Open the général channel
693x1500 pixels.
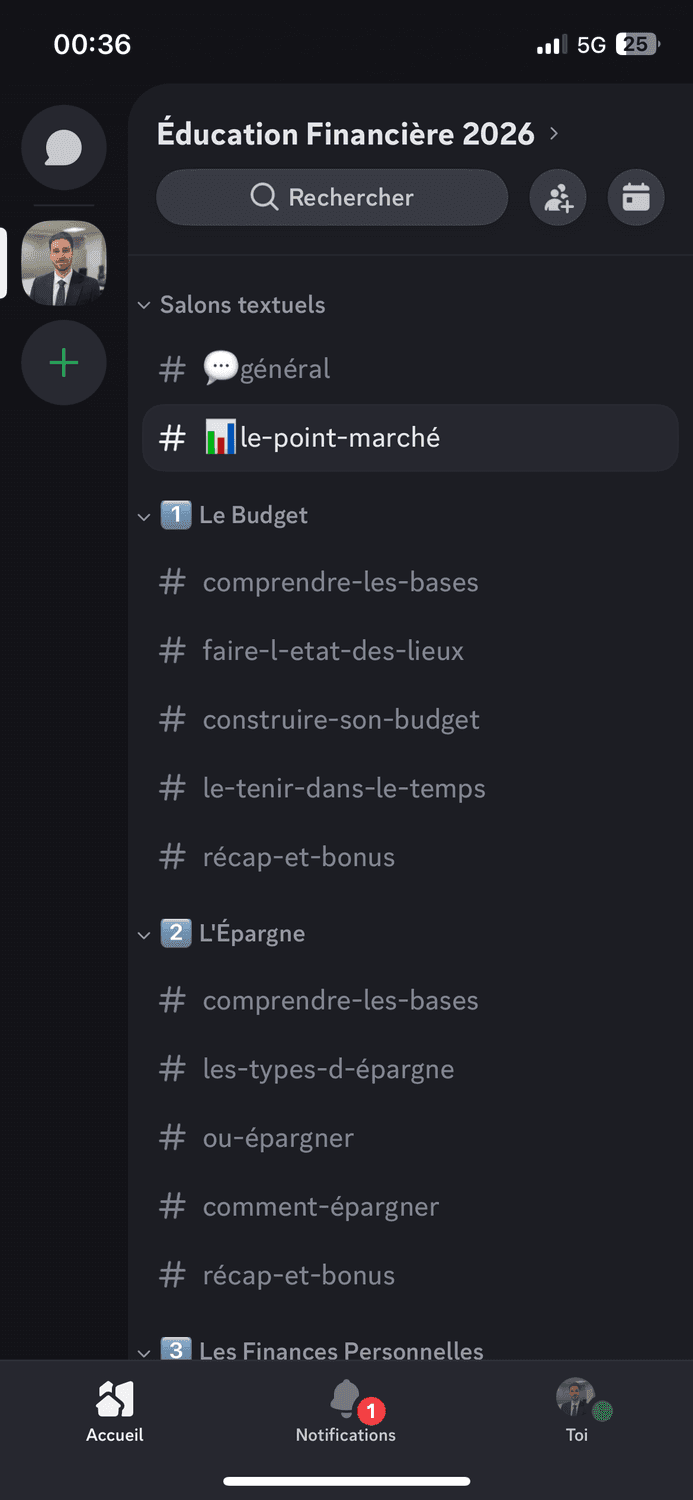(x=284, y=369)
